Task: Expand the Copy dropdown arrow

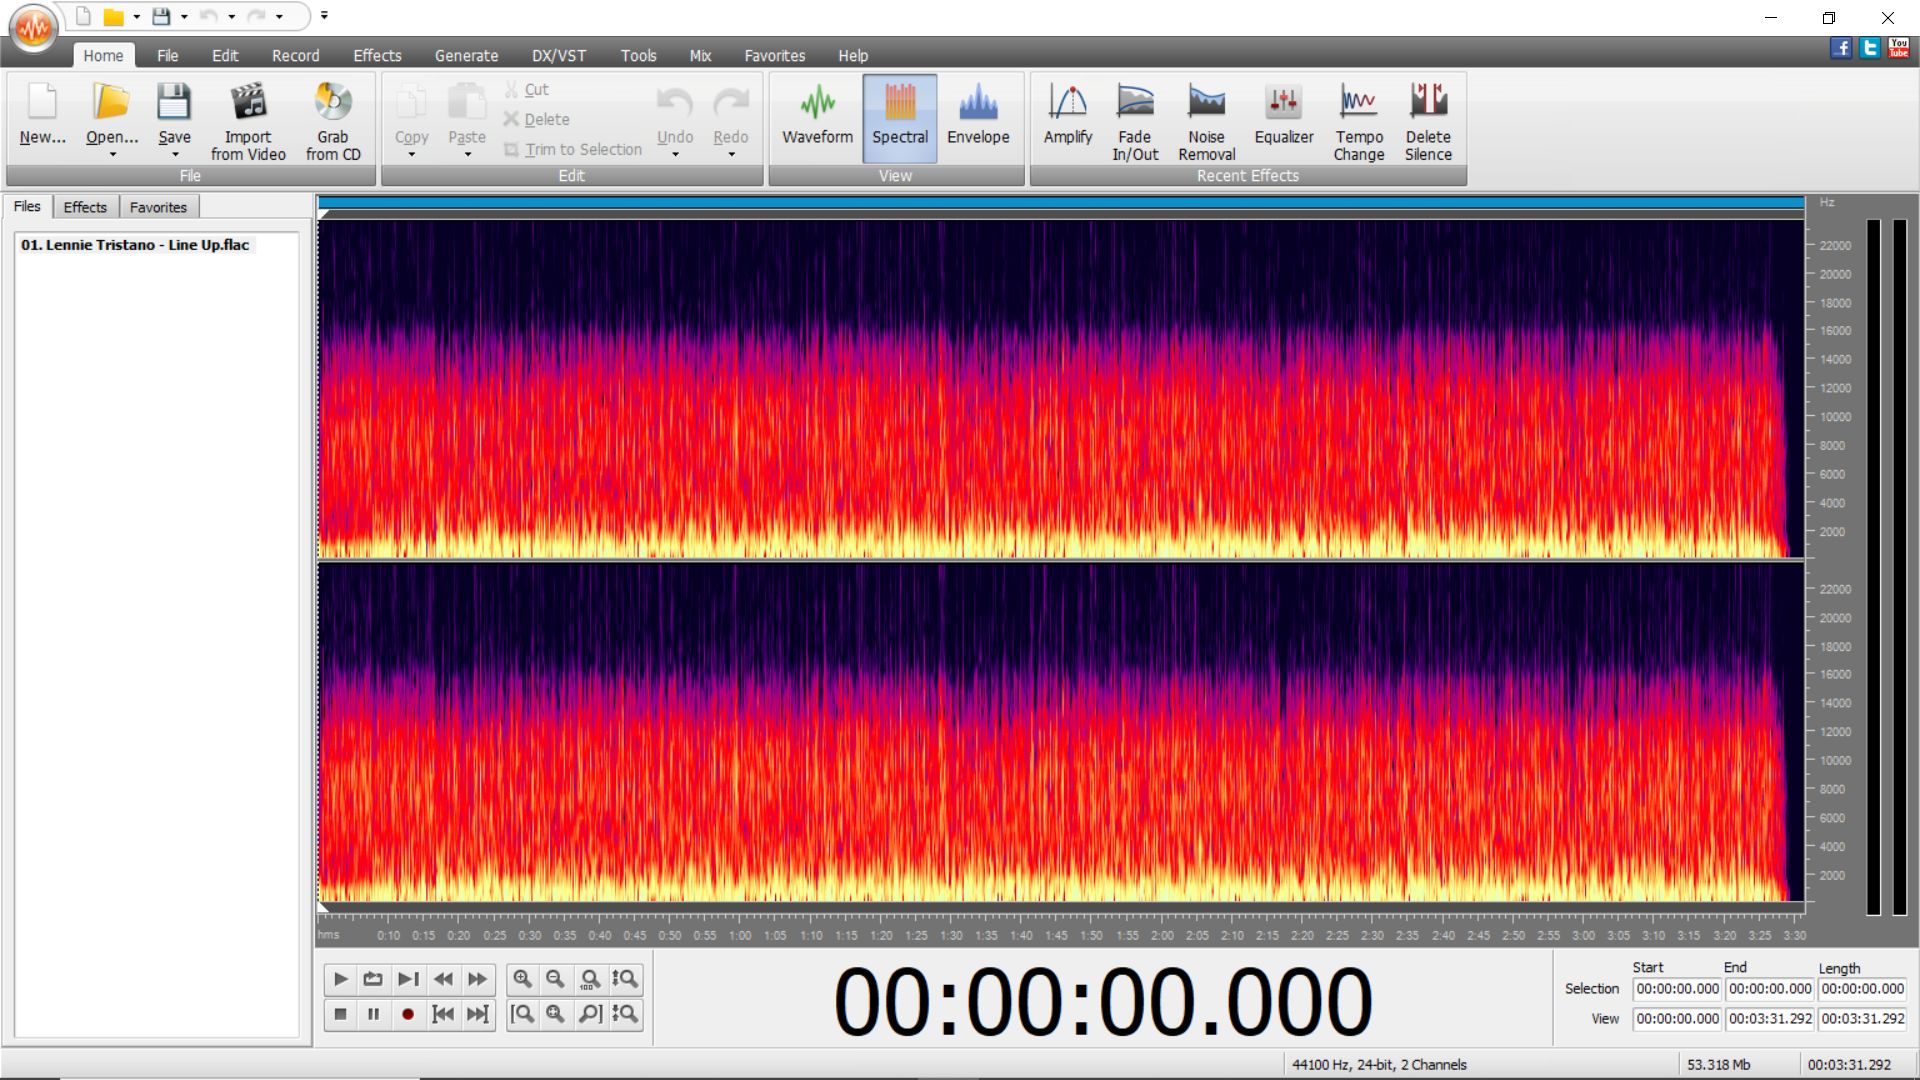Action: click(411, 154)
